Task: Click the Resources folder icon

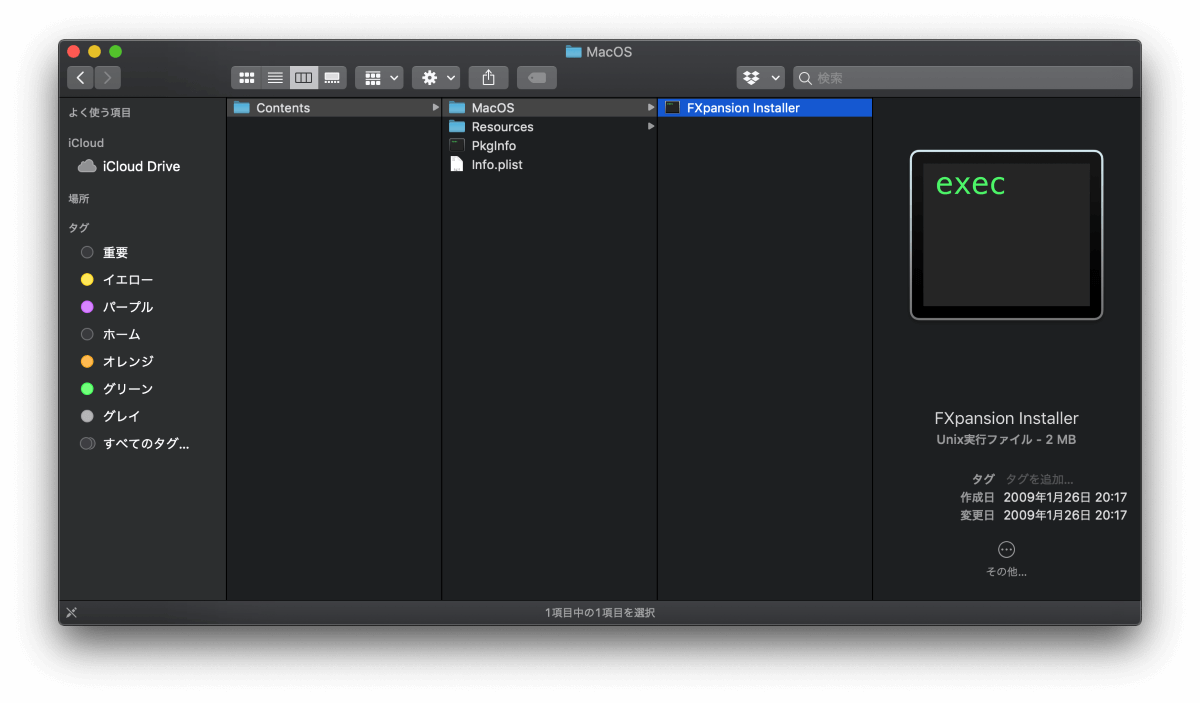Action: point(457,127)
